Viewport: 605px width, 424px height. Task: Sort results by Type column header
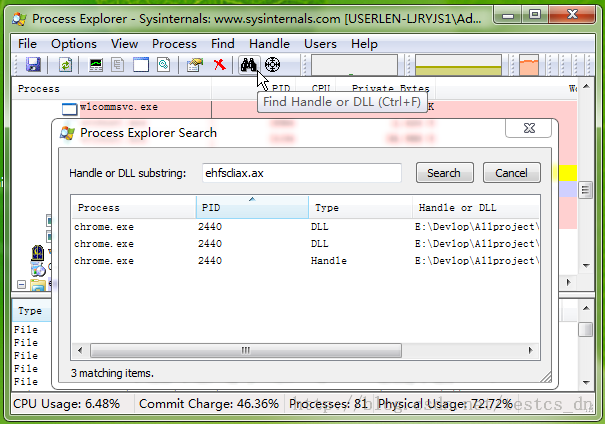click(x=360, y=208)
